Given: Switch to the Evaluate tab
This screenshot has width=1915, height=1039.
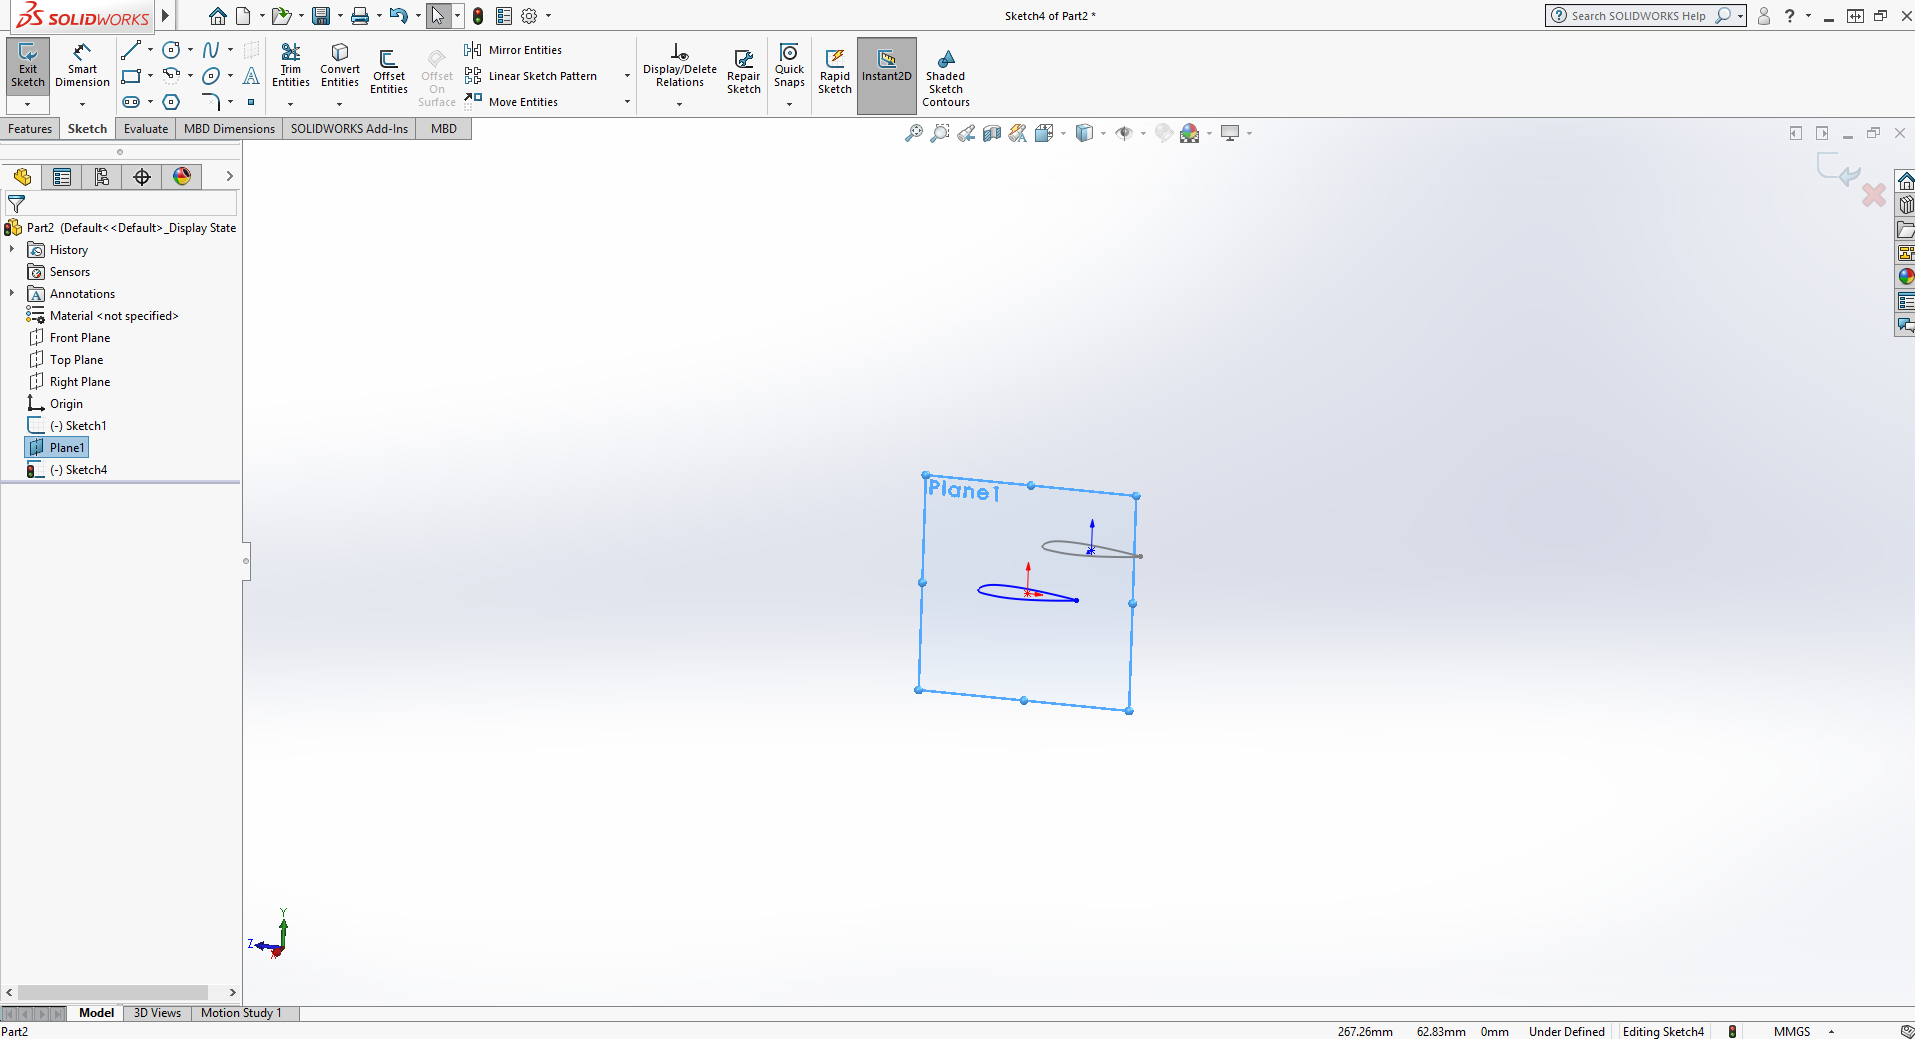Looking at the screenshot, I should [146, 129].
